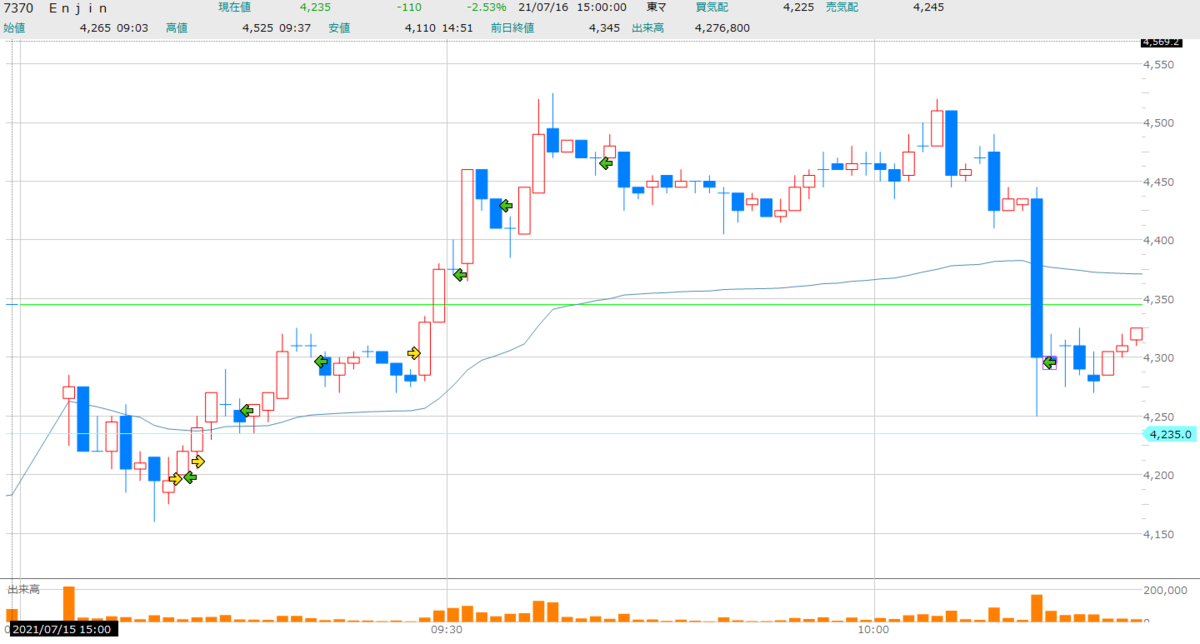
Task: Click the green arrow marker near the 4,430 price
Action: click(x=505, y=206)
